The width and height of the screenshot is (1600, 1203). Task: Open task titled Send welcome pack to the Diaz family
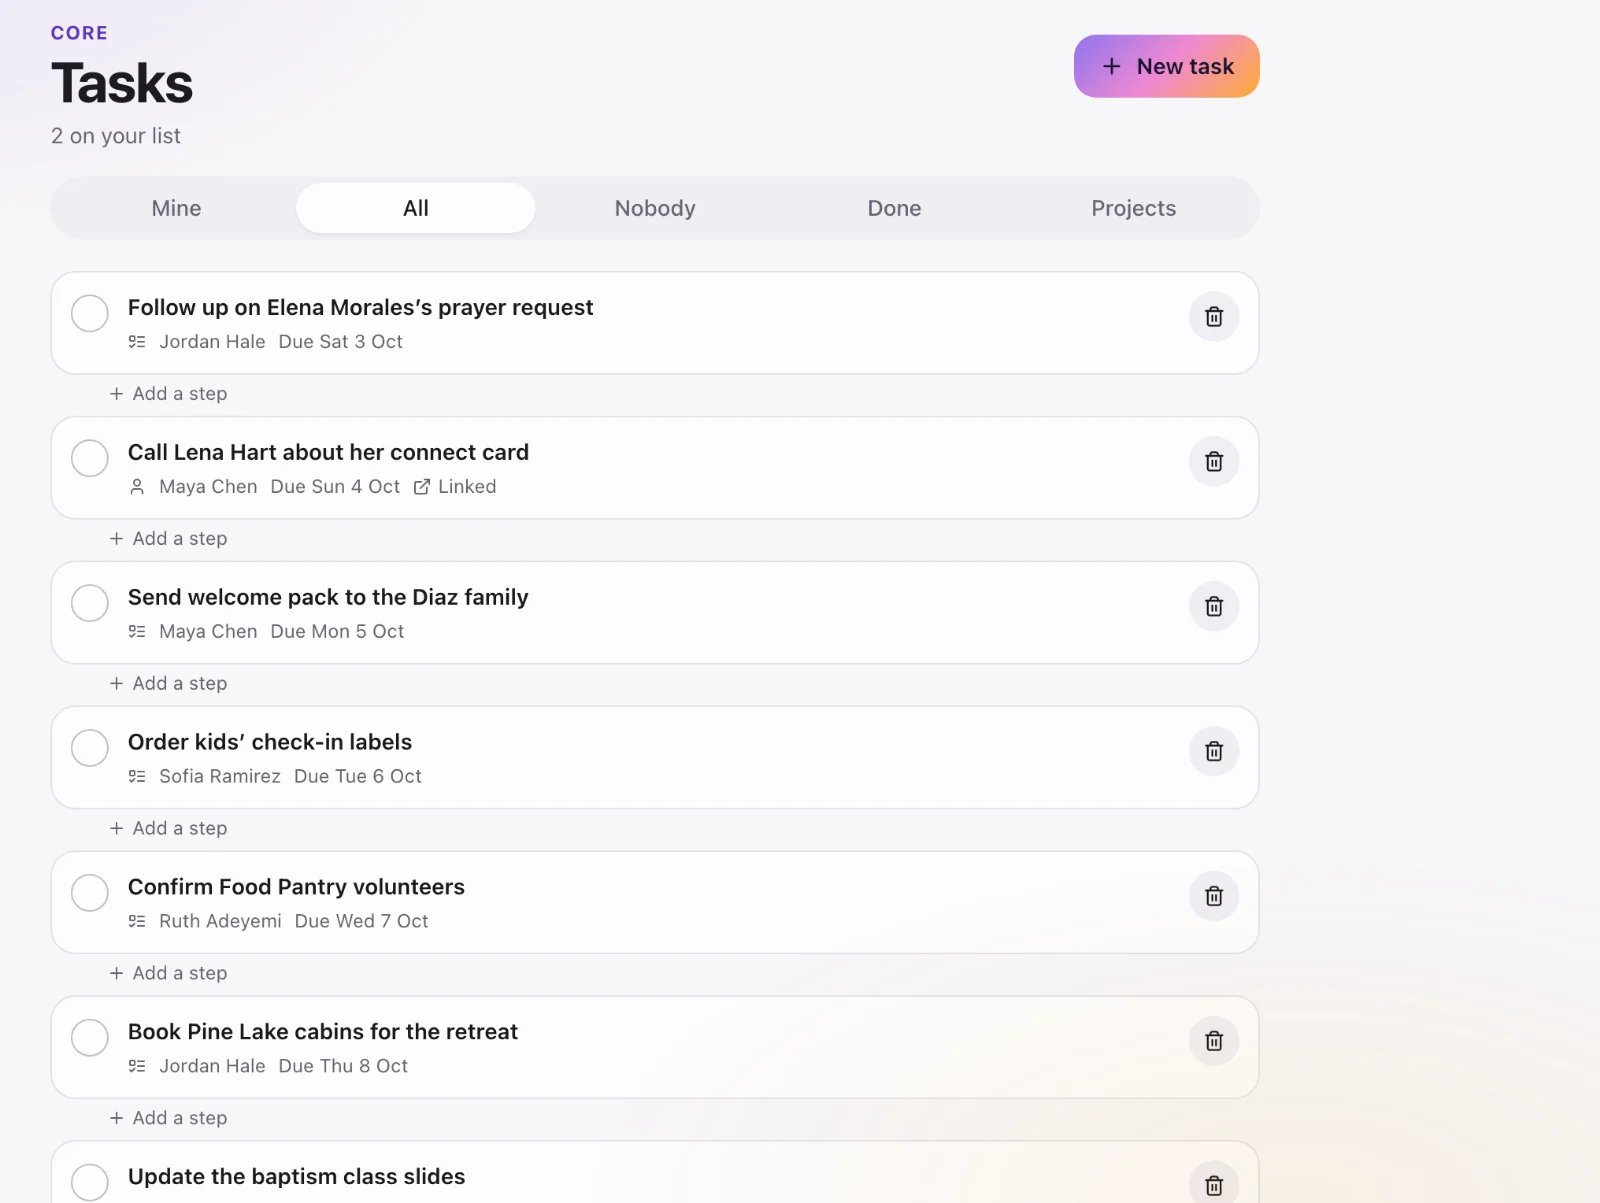click(328, 597)
